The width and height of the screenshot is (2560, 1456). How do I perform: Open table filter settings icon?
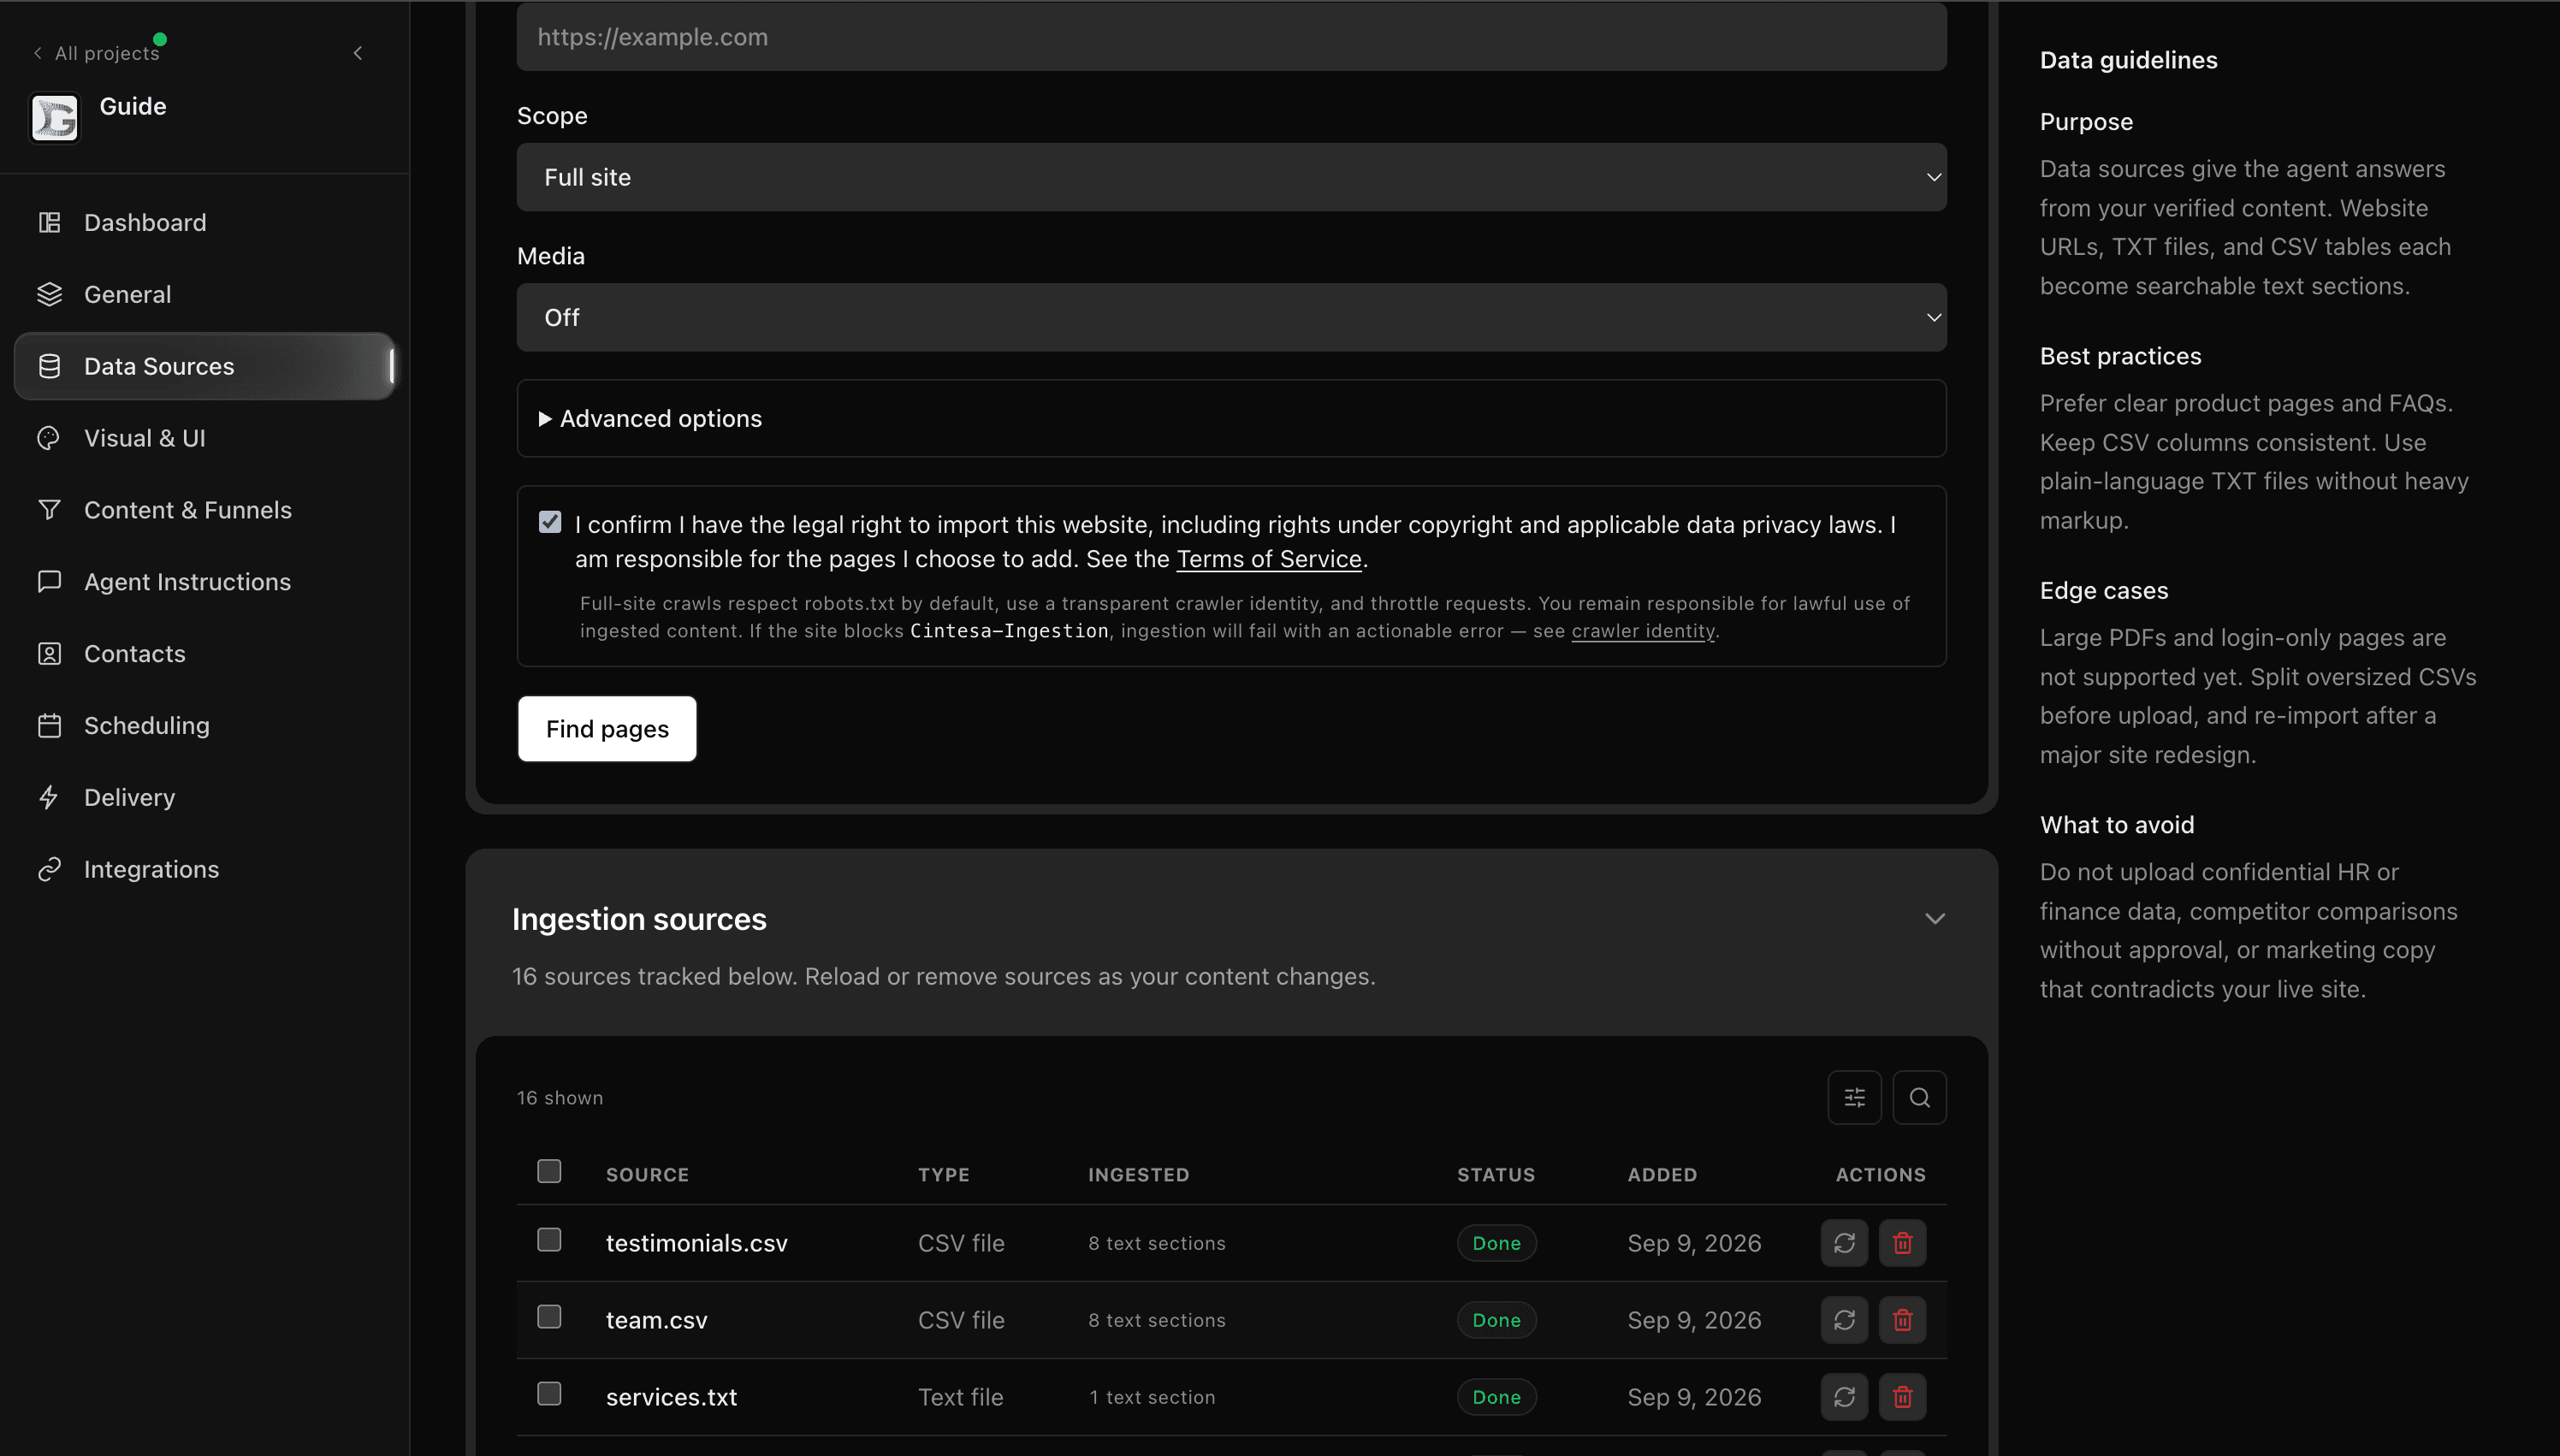pyautogui.click(x=1854, y=1098)
